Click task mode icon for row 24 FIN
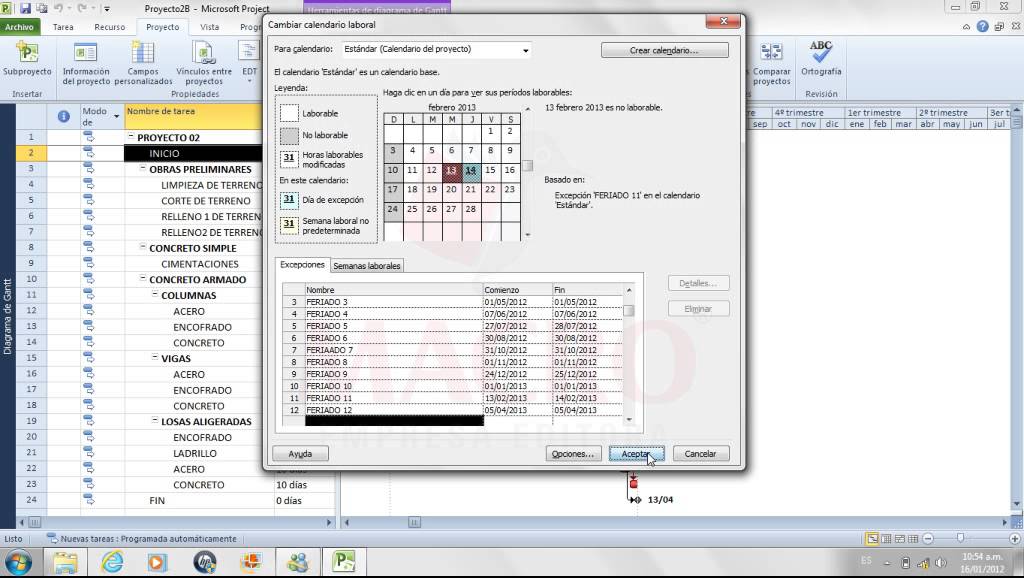Viewport: 1024px width, 578px height. pyautogui.click(x=88, y=500)
